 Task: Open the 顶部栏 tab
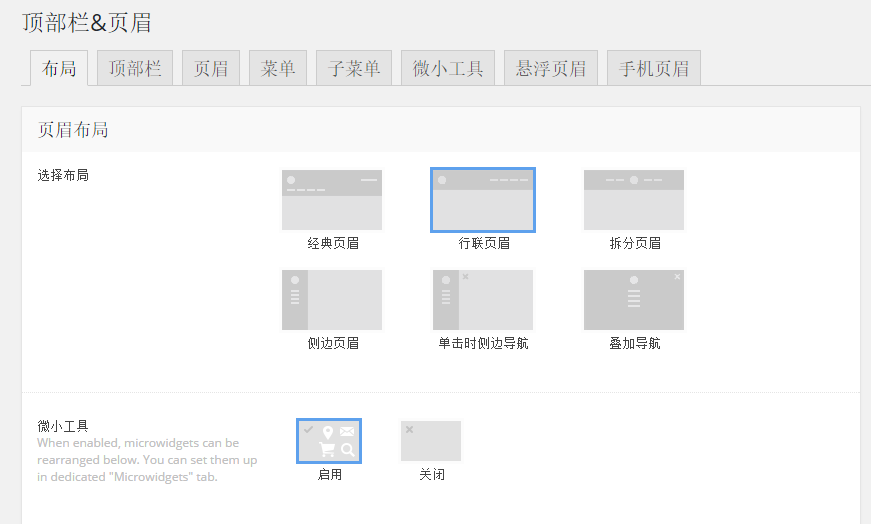point(135,68)
